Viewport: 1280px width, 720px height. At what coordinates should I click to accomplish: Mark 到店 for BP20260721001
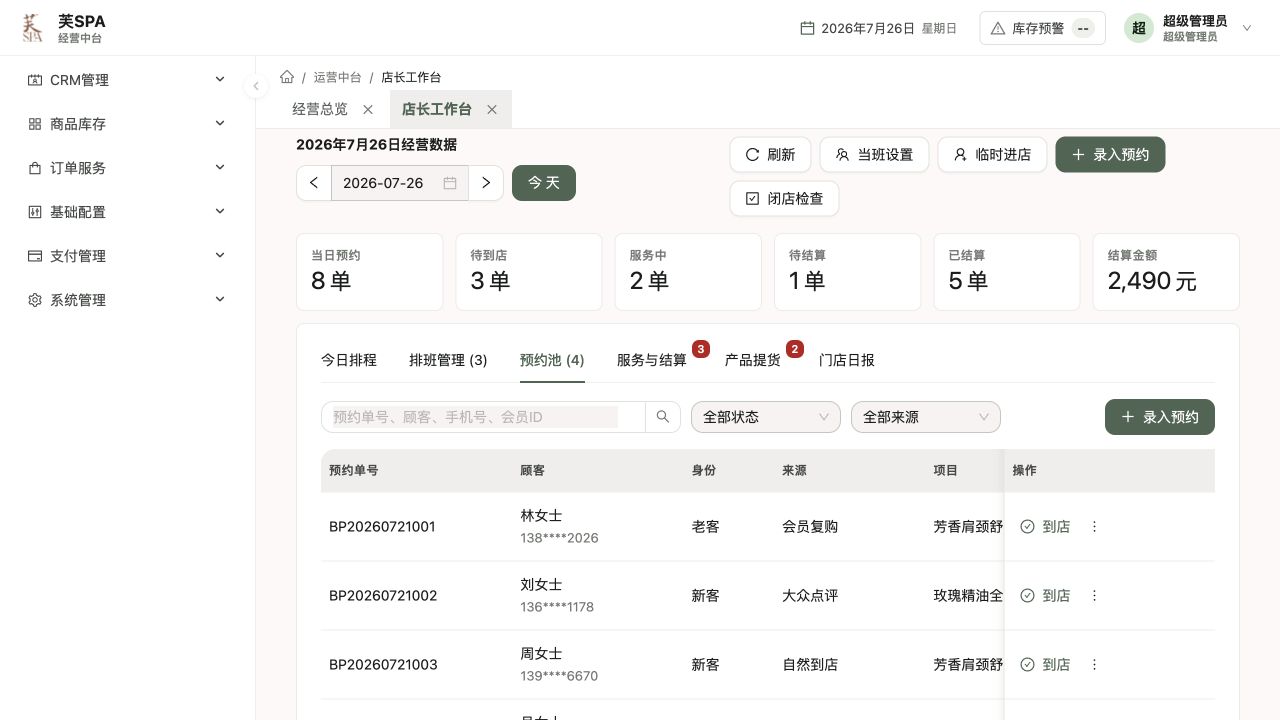[1045, 527]
